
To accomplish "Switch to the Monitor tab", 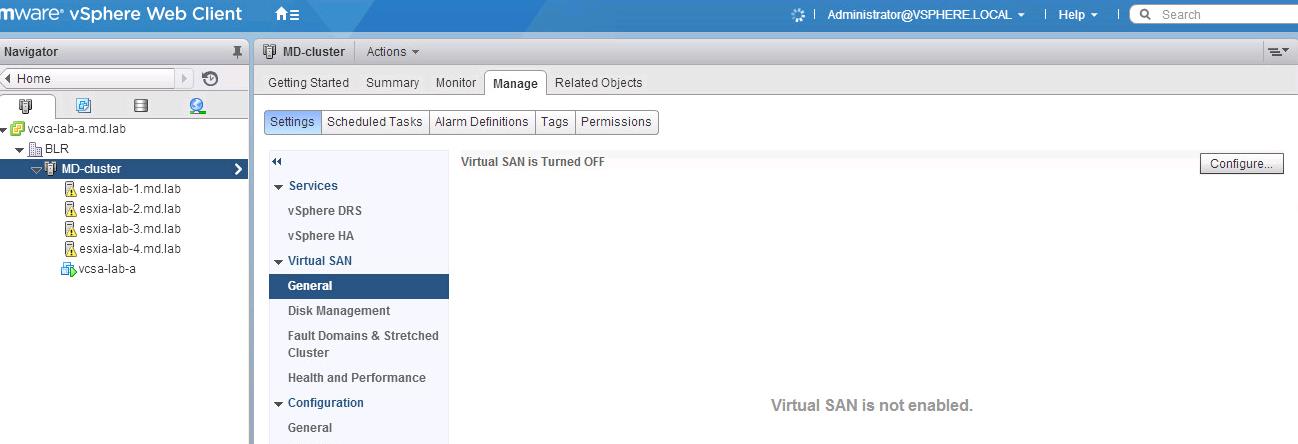I will click(x=455, y=83).
